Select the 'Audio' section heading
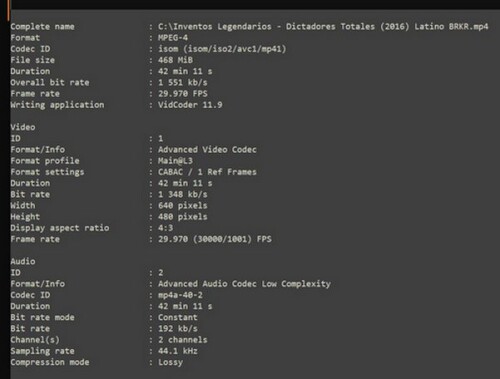This screenshot has height=379, width=500. (x=23, y=261)
